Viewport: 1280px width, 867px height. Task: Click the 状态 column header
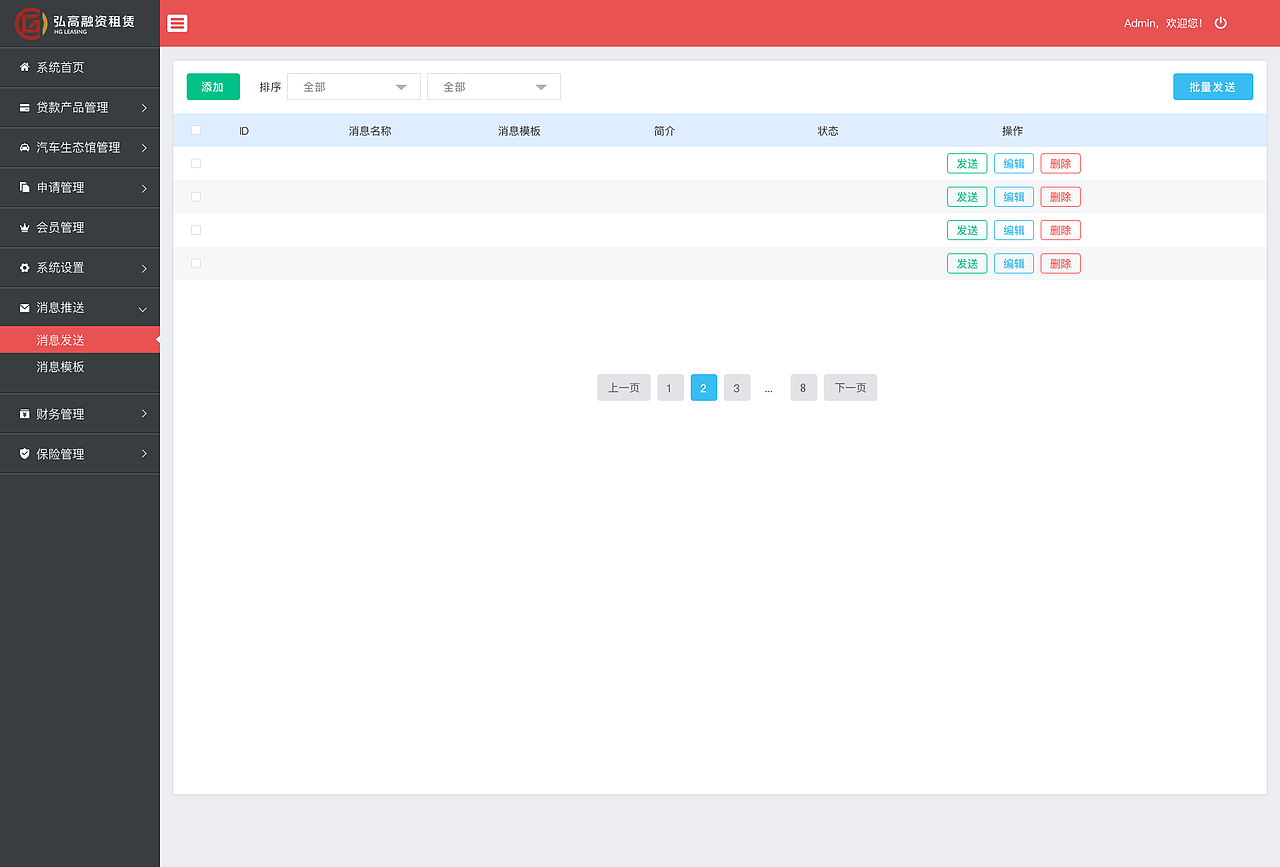[x=828, y=131]
